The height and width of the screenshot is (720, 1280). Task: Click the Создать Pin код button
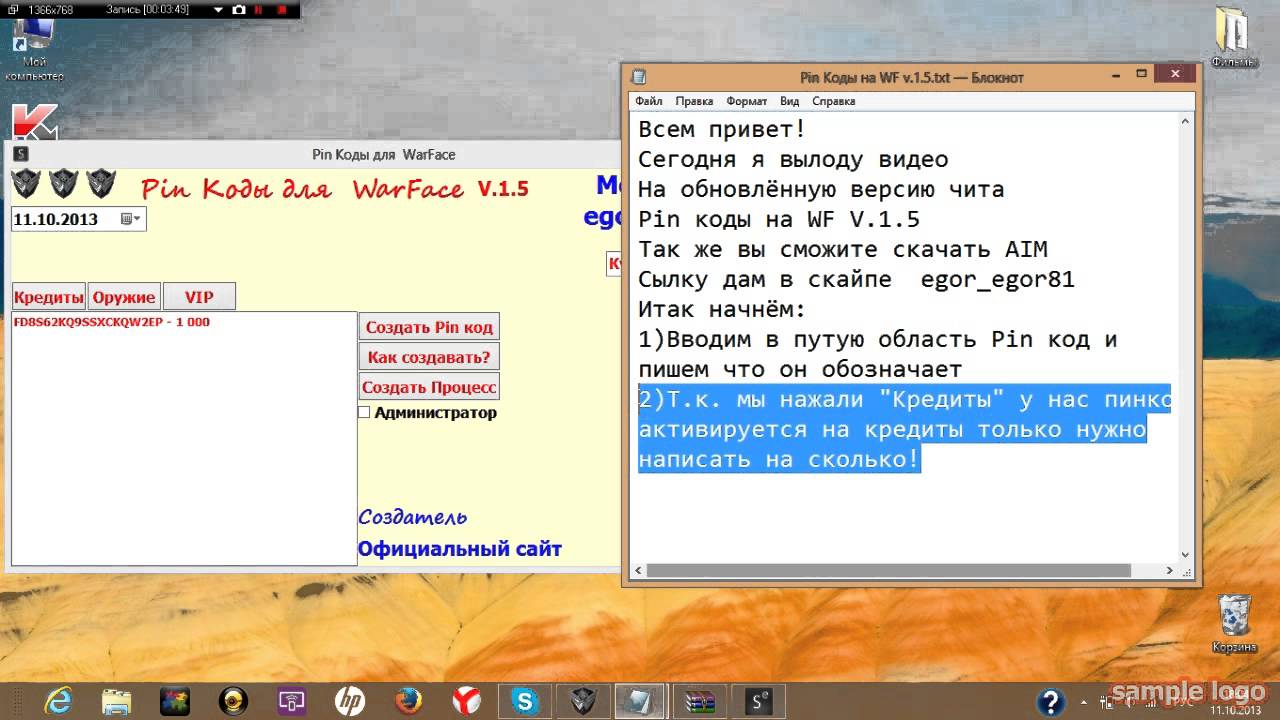429,327
